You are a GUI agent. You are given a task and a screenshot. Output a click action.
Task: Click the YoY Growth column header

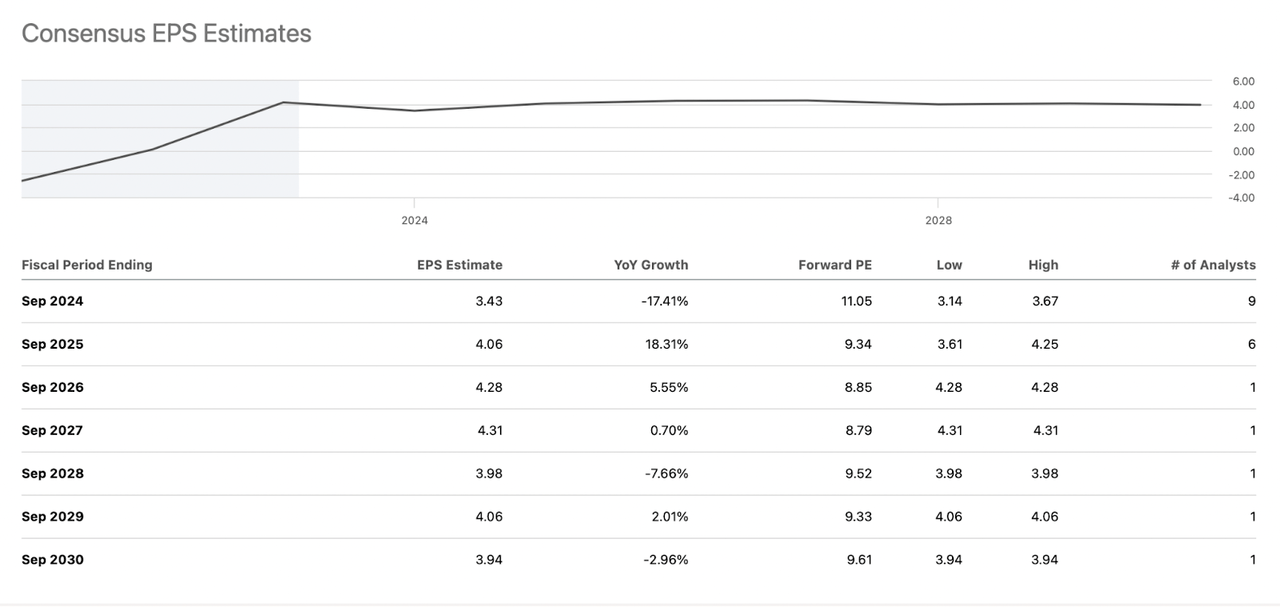click(651, 265)
